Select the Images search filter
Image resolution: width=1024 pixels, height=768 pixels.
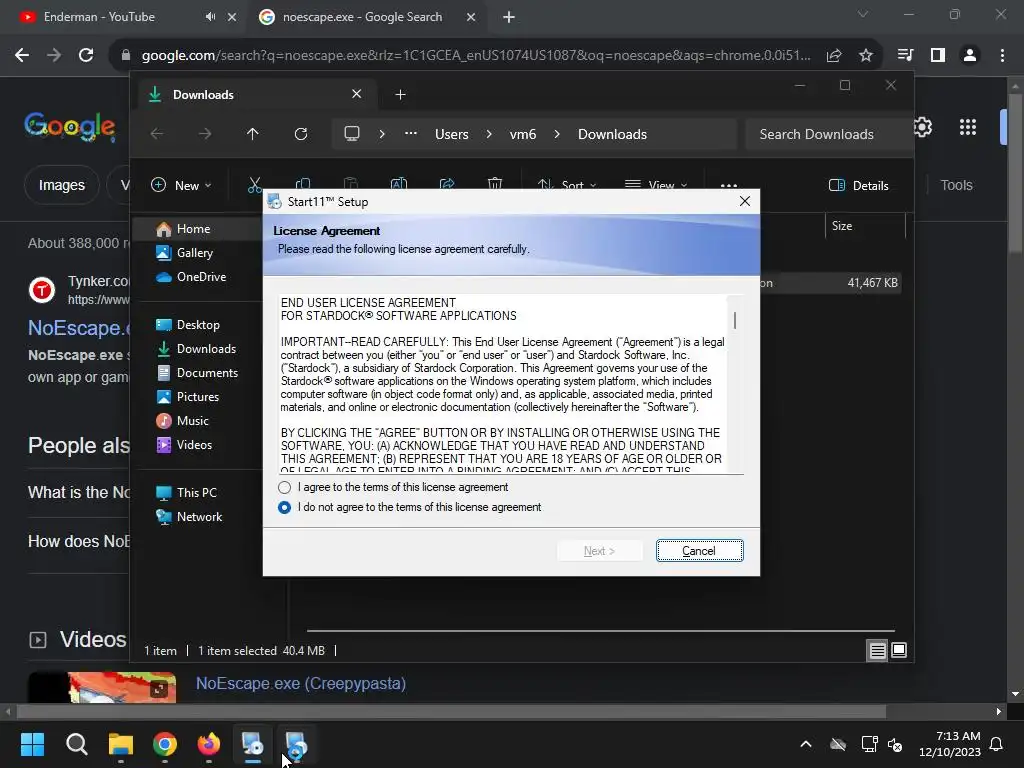tap(61, 185)
